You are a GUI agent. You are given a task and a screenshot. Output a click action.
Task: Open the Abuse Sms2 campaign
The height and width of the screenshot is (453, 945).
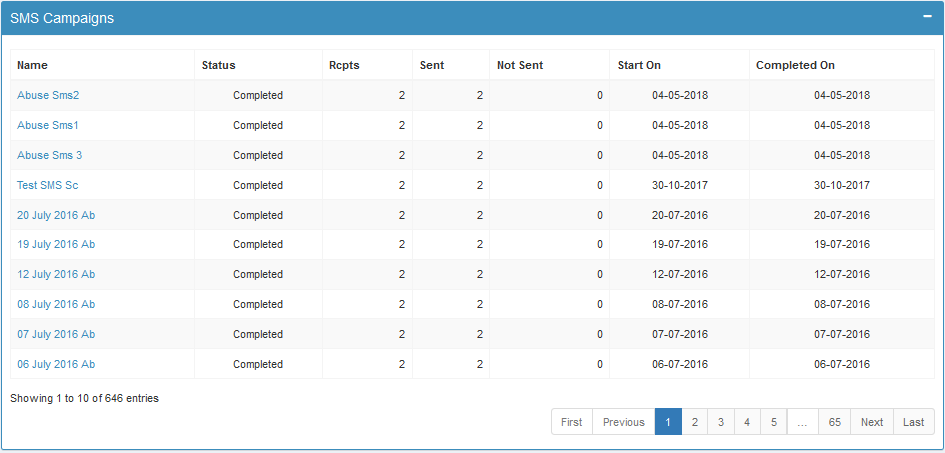point(48,96)
